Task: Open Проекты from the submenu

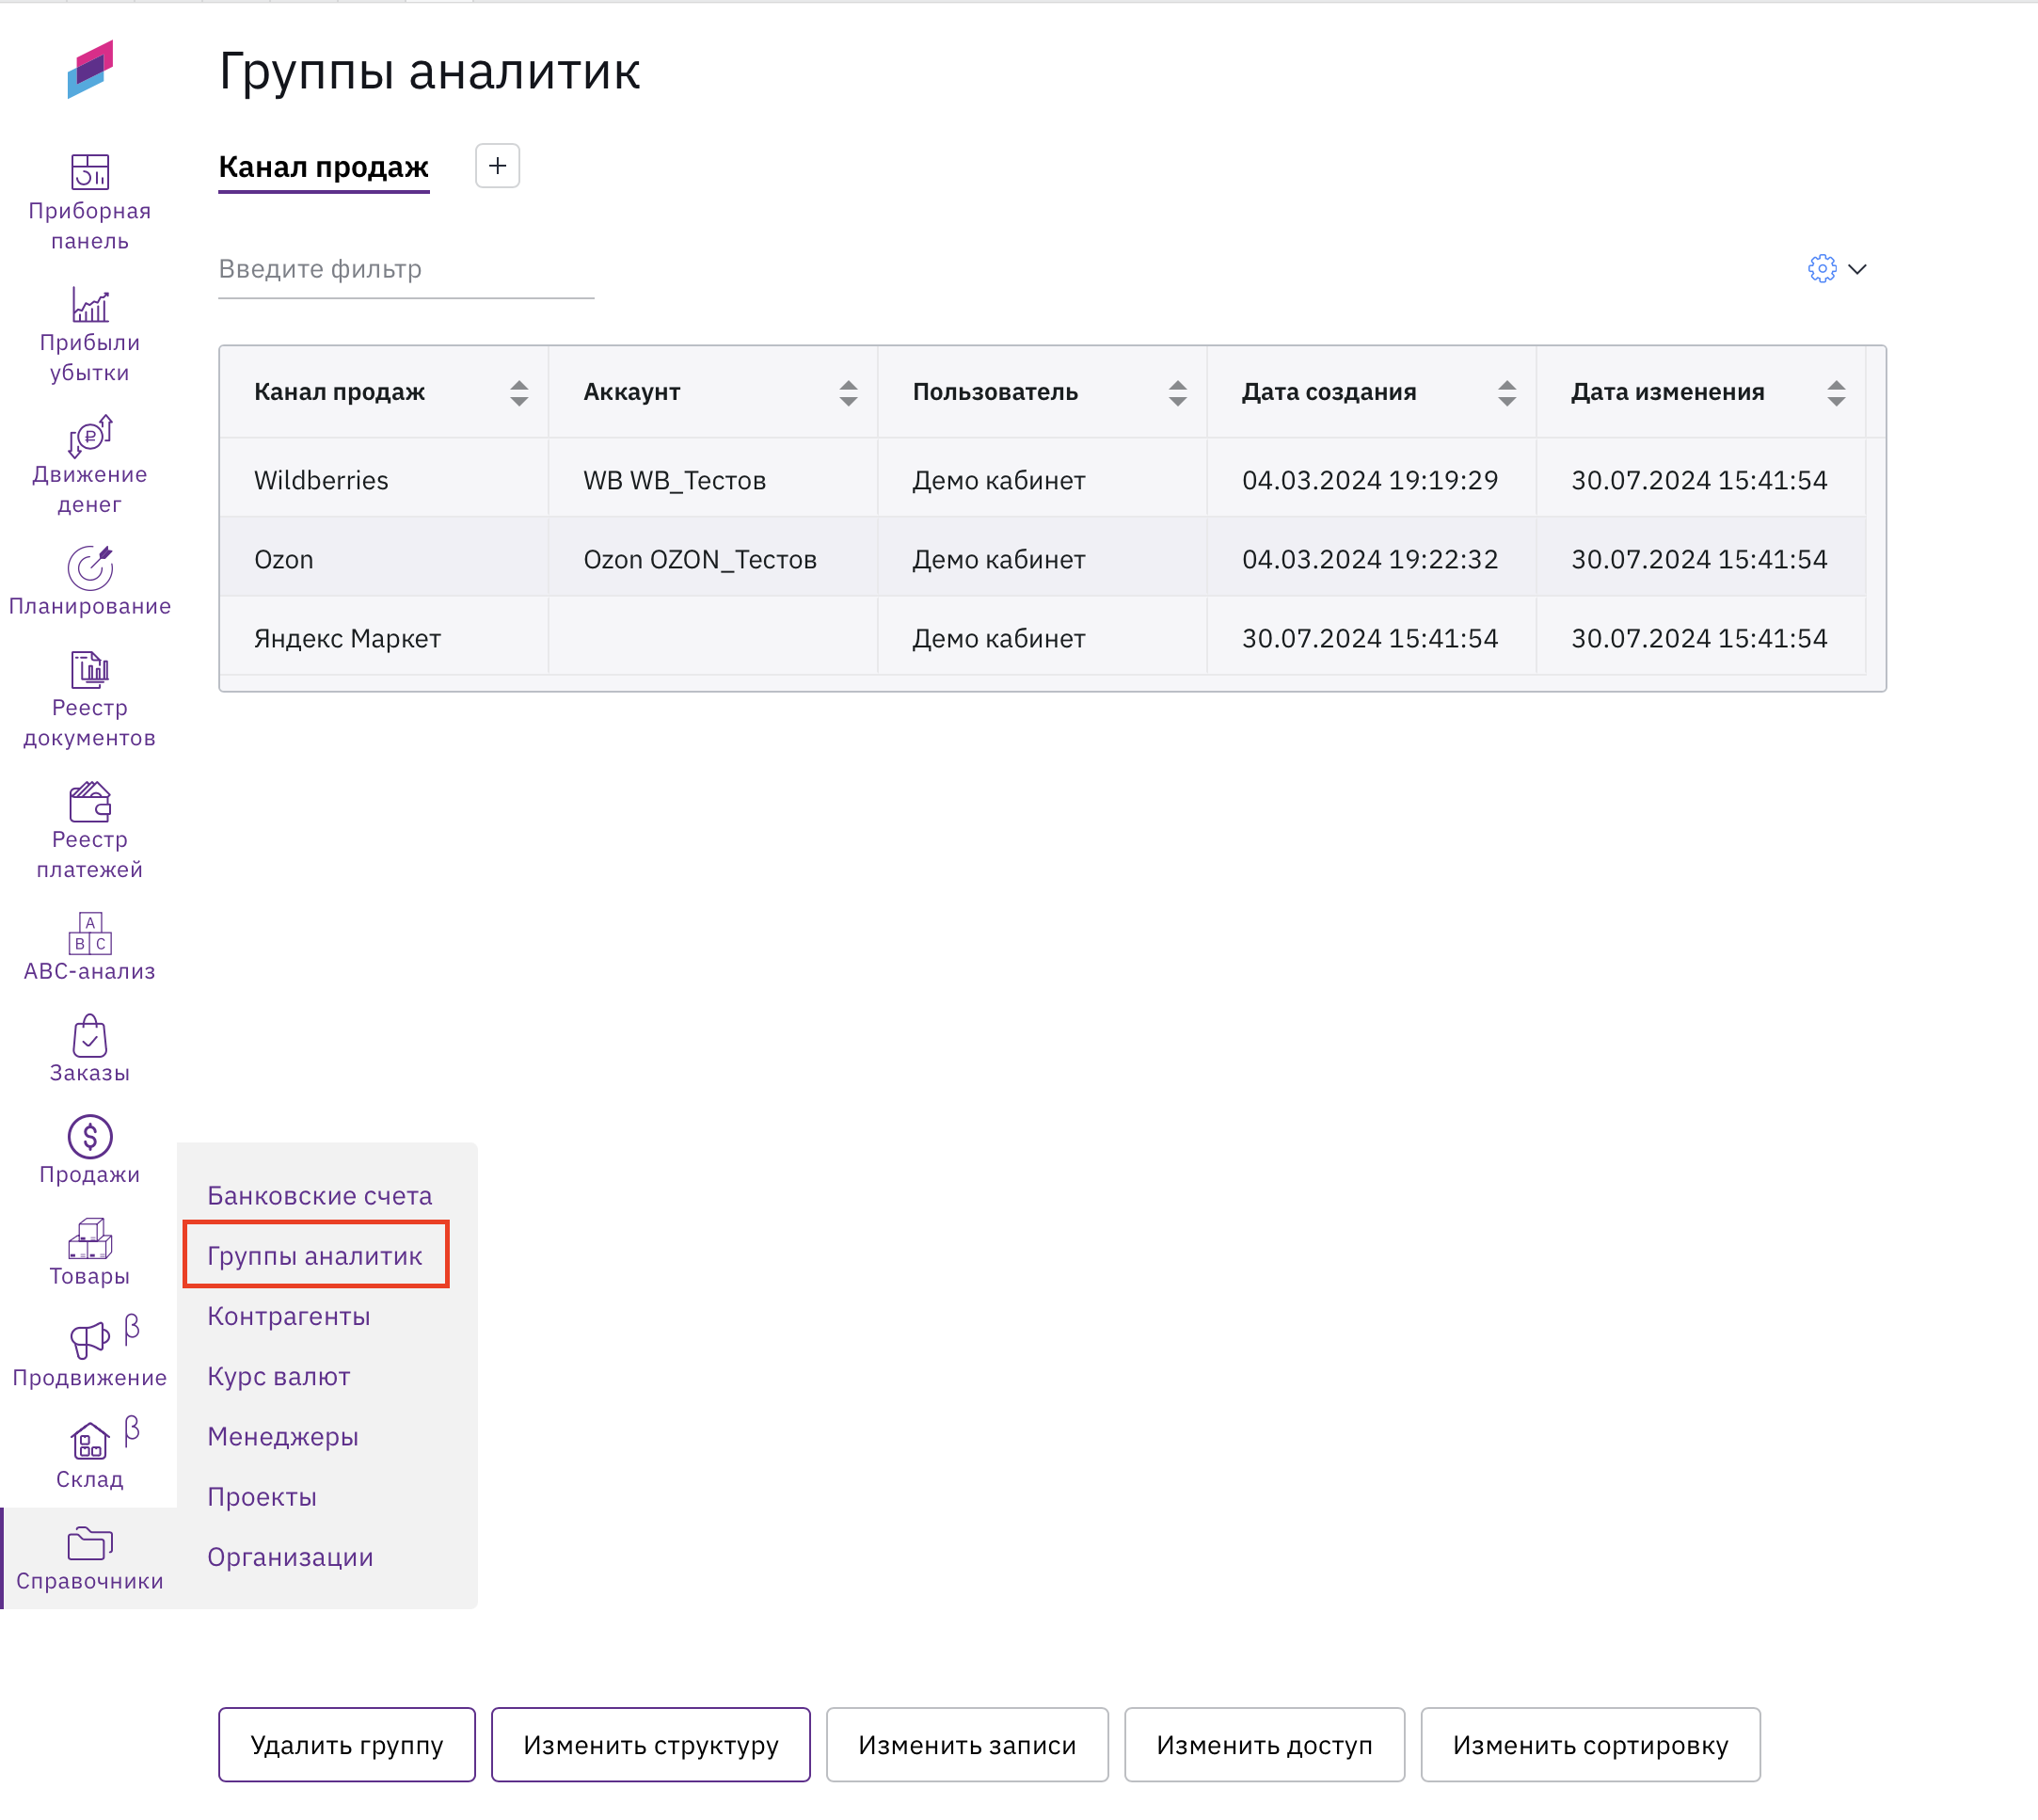Action: pos(261,1496)
